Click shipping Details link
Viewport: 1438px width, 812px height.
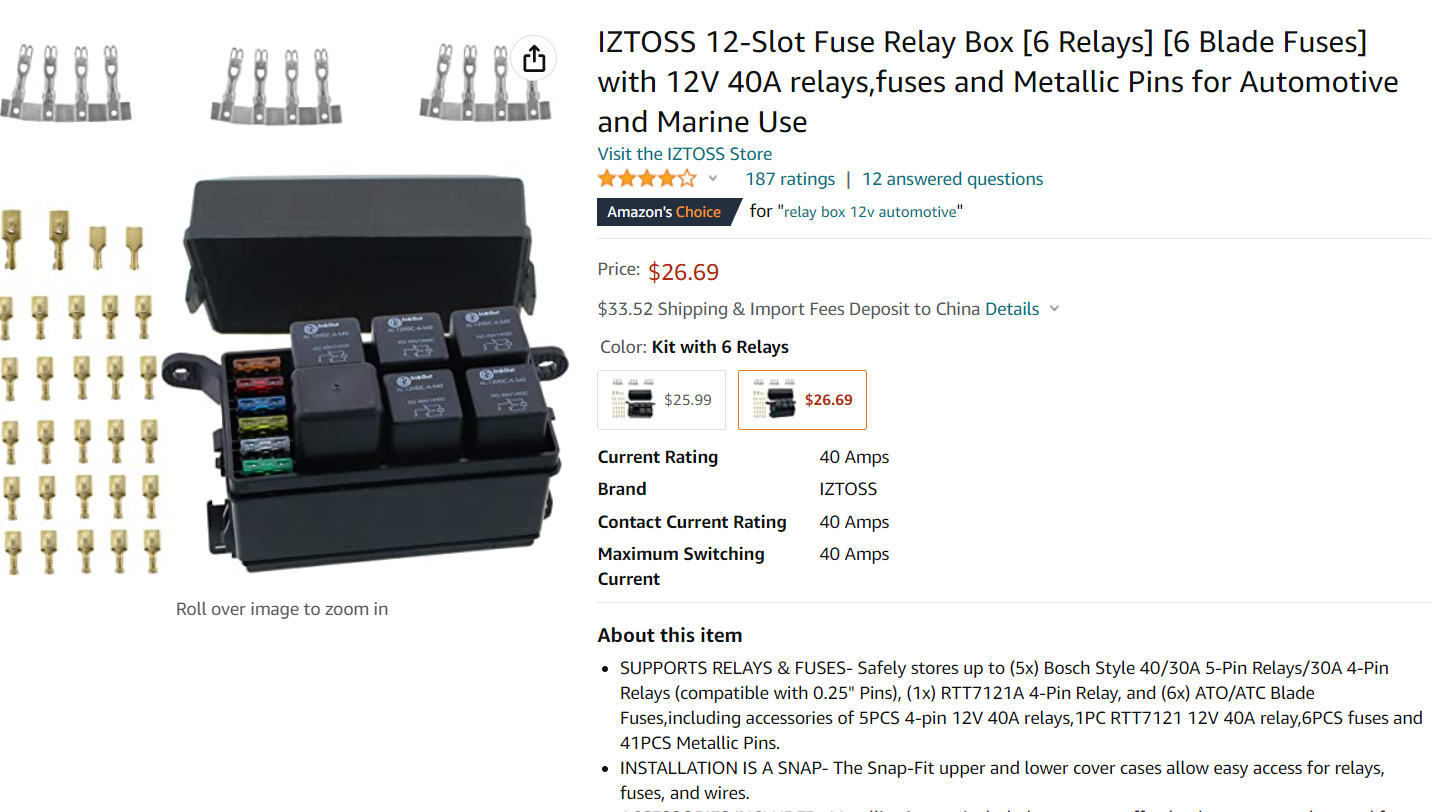click(x=1012, y=309)
